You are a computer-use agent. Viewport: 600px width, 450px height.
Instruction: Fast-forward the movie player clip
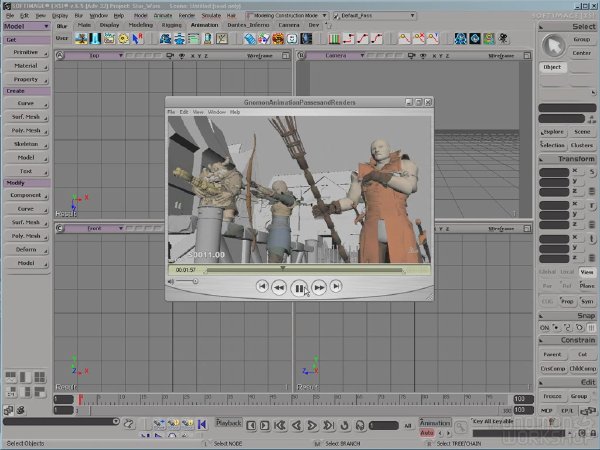coord(319,287)
